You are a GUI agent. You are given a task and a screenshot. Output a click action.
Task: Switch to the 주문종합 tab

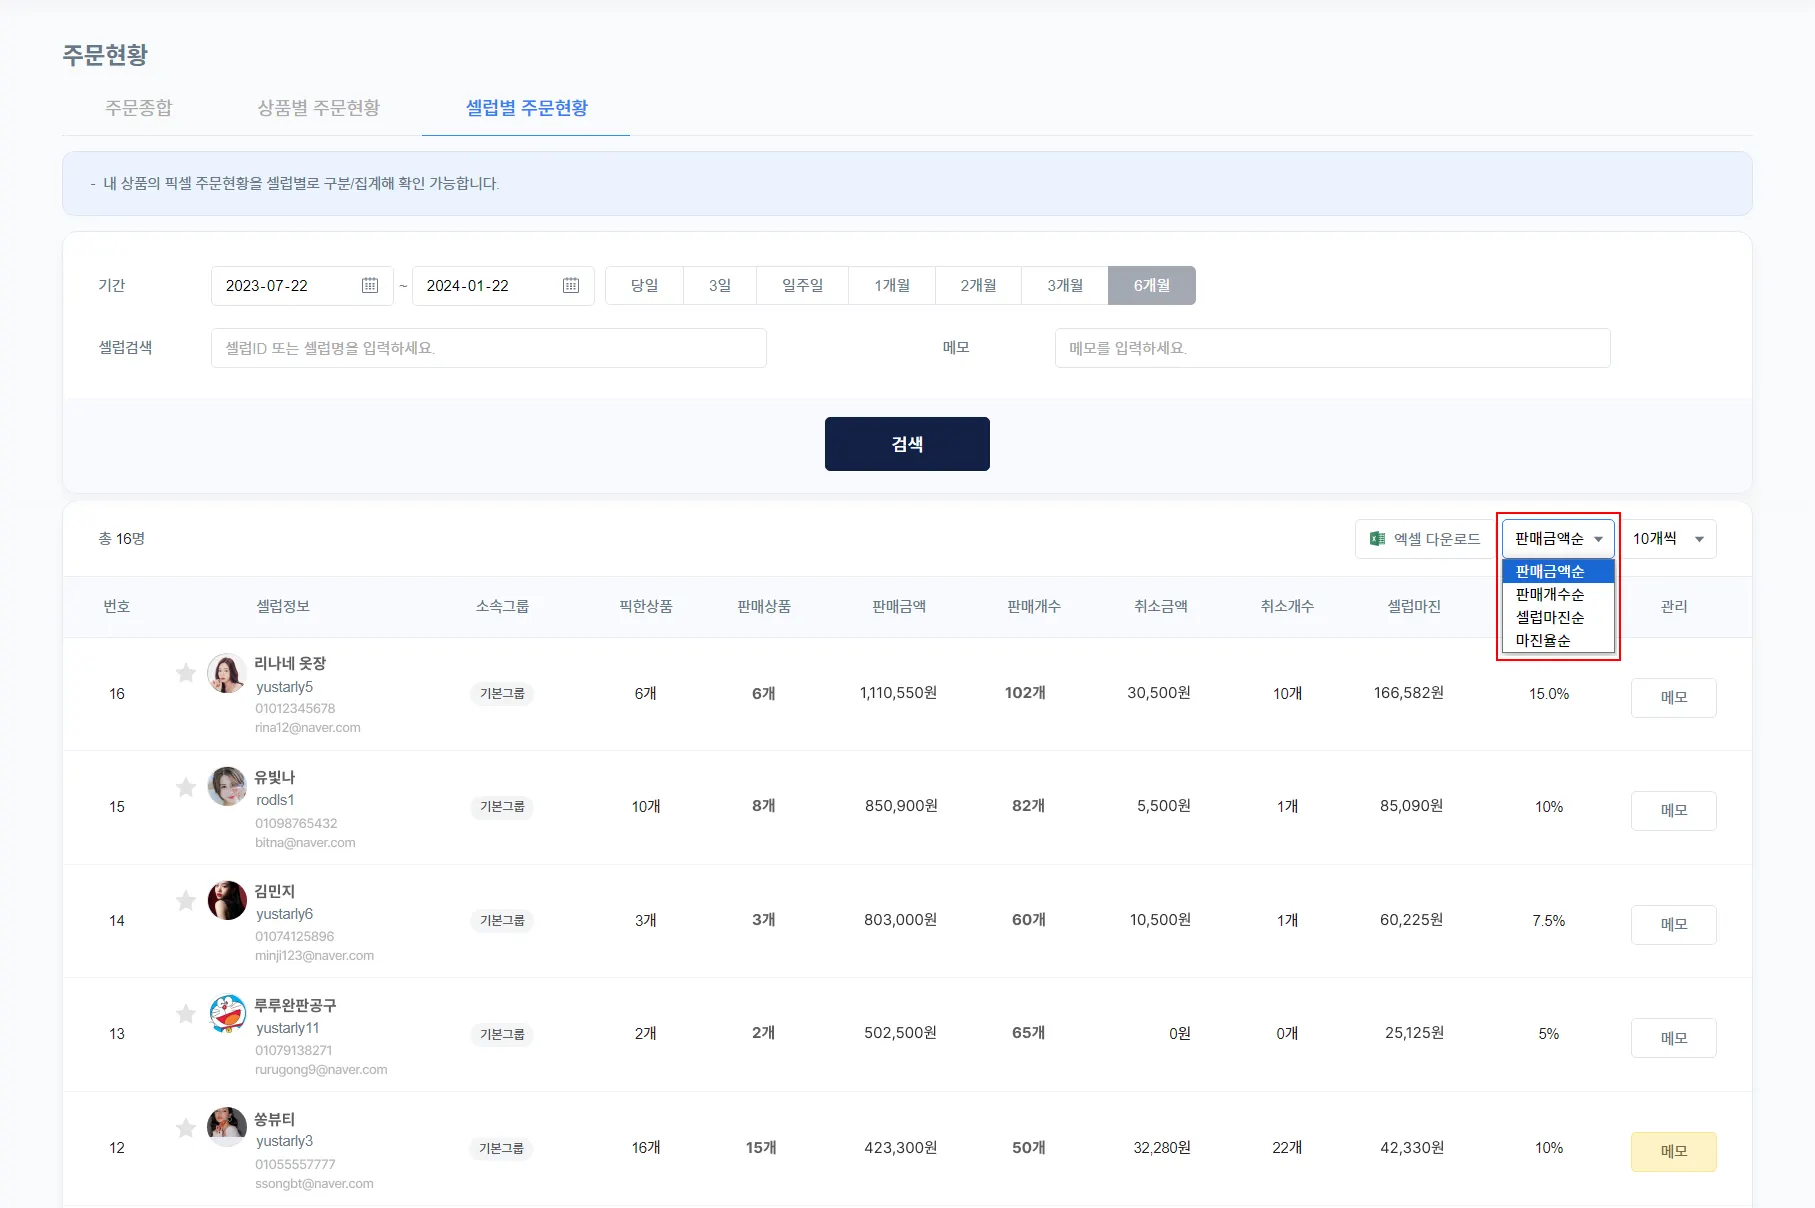tap(139, 108)
